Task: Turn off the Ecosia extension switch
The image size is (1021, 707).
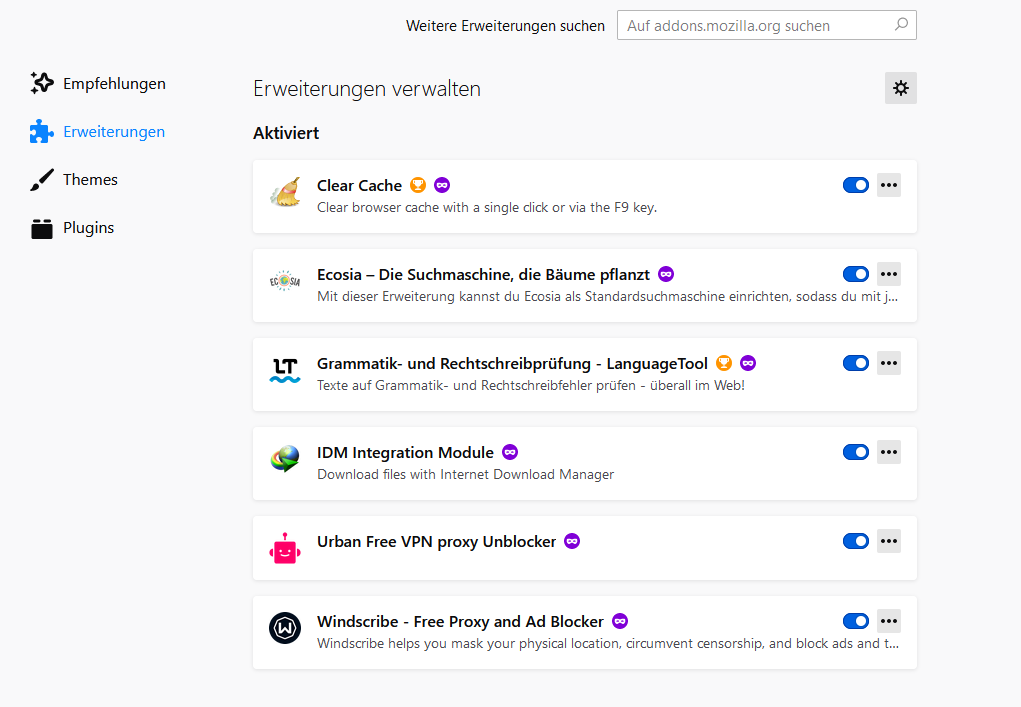Action: [856, 274]
